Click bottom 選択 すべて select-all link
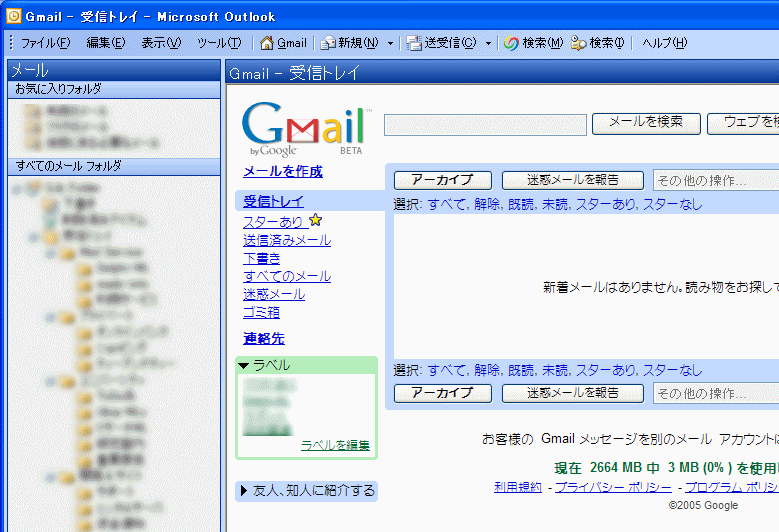The height and width of the screenshot is (532, 779). pyautogui.click(x=447, y=371)
